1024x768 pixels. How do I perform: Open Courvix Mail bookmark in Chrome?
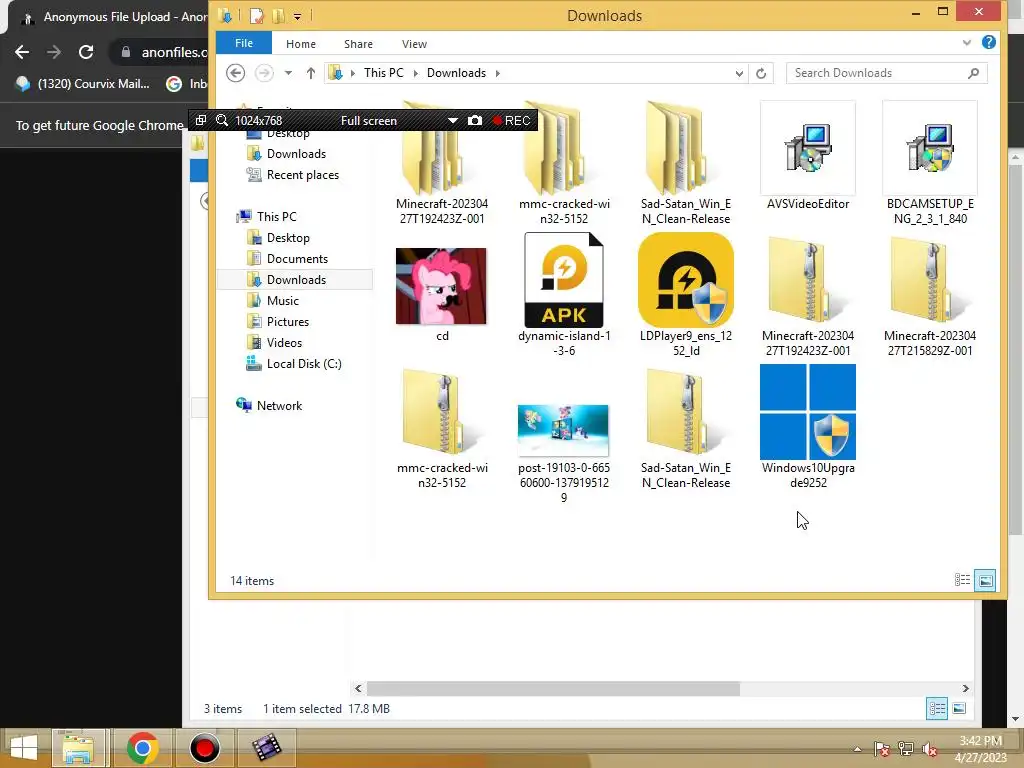83,84
